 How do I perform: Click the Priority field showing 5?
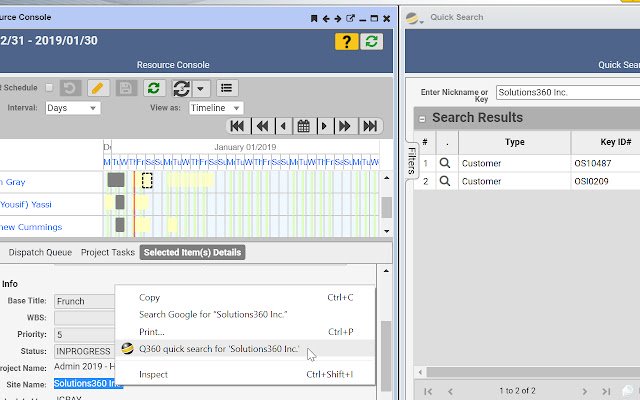pos(84,335)
